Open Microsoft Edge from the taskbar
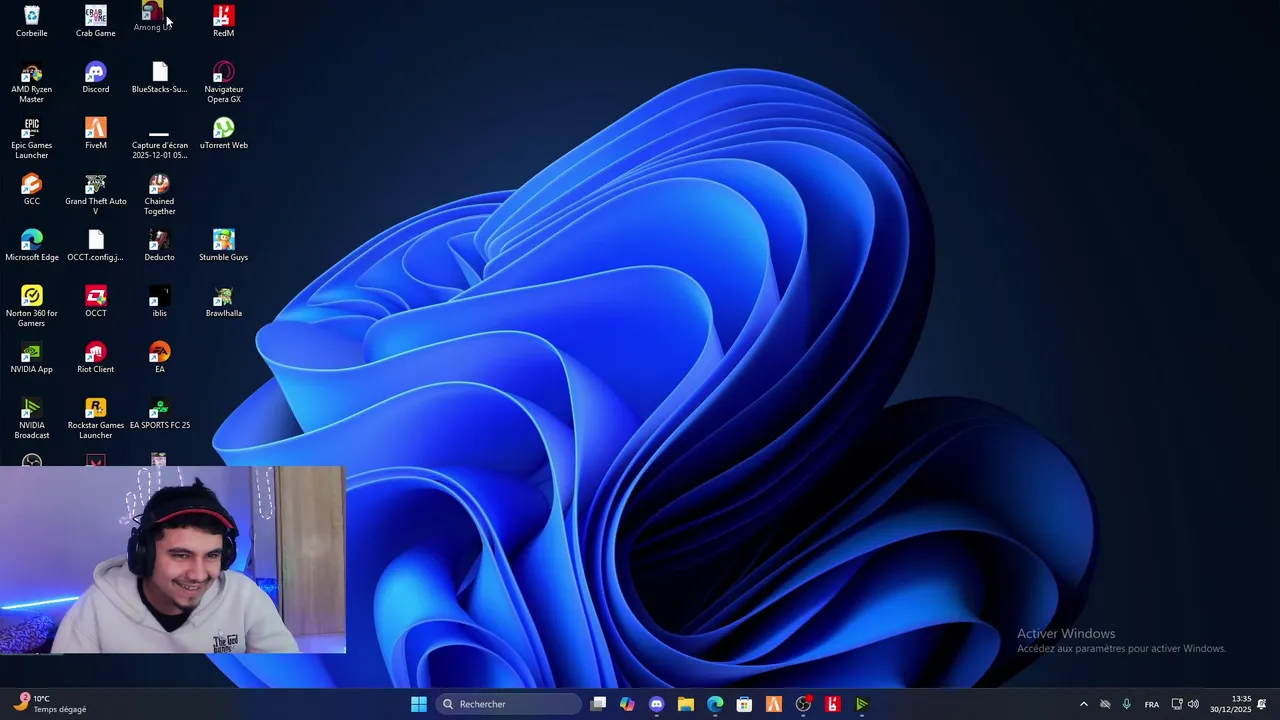This screenshot has height=720, width=1280. 715,704
